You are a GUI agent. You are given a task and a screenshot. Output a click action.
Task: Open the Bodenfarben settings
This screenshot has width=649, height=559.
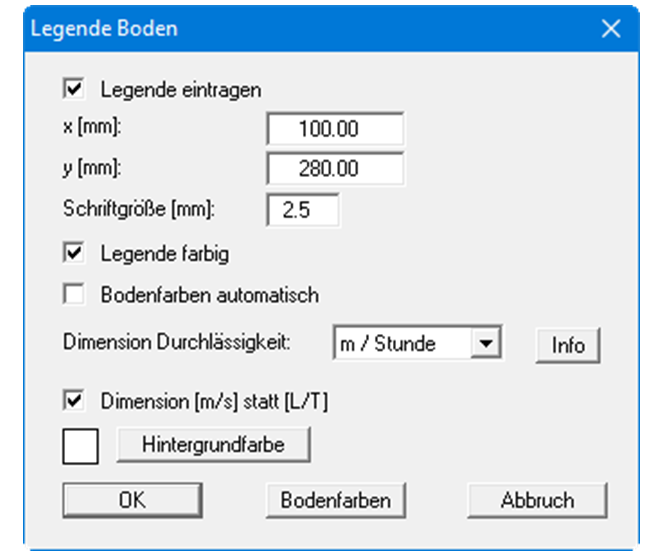pyautogui.click(x=335, y=500)
